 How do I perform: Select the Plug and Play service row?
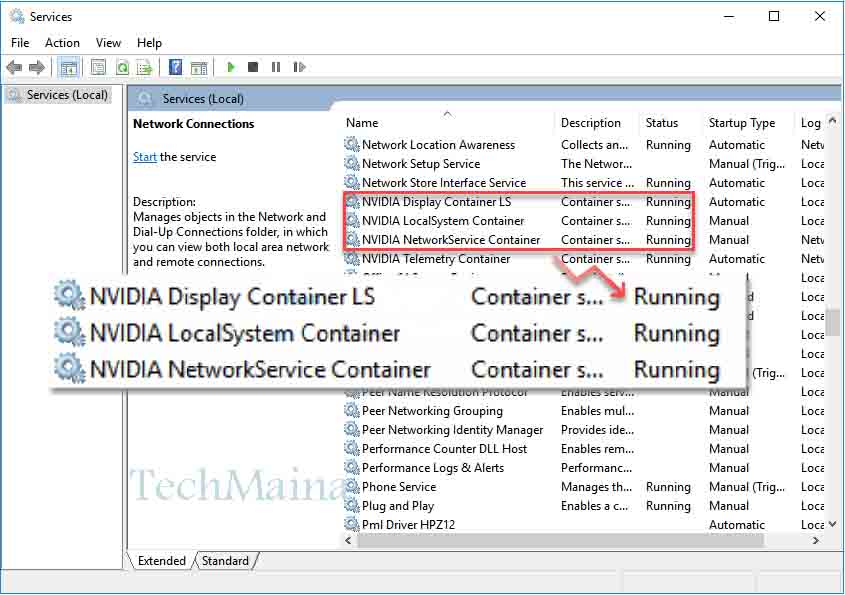[398, 506]
